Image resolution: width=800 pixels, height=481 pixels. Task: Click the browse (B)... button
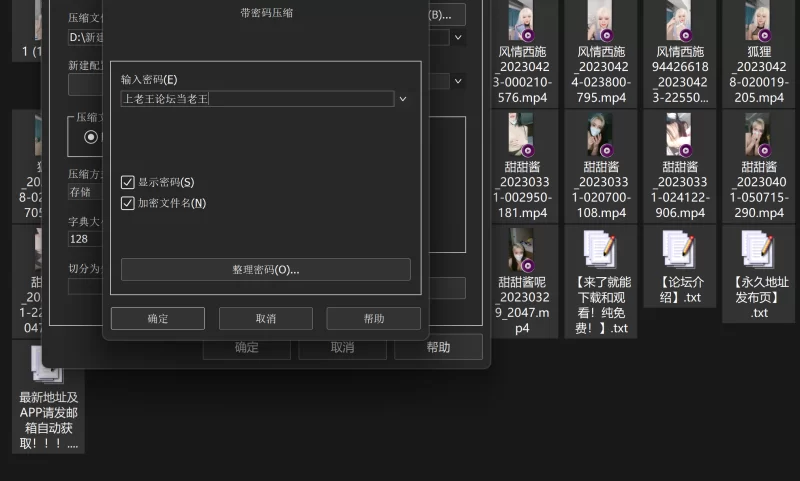446,15
